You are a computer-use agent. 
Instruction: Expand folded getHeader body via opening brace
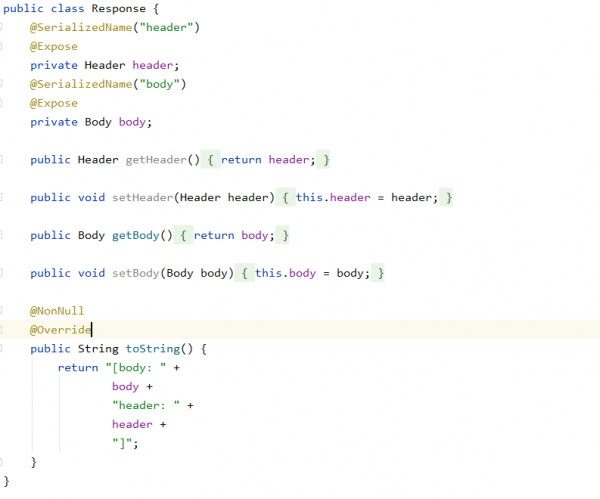(x=210, y=160)
